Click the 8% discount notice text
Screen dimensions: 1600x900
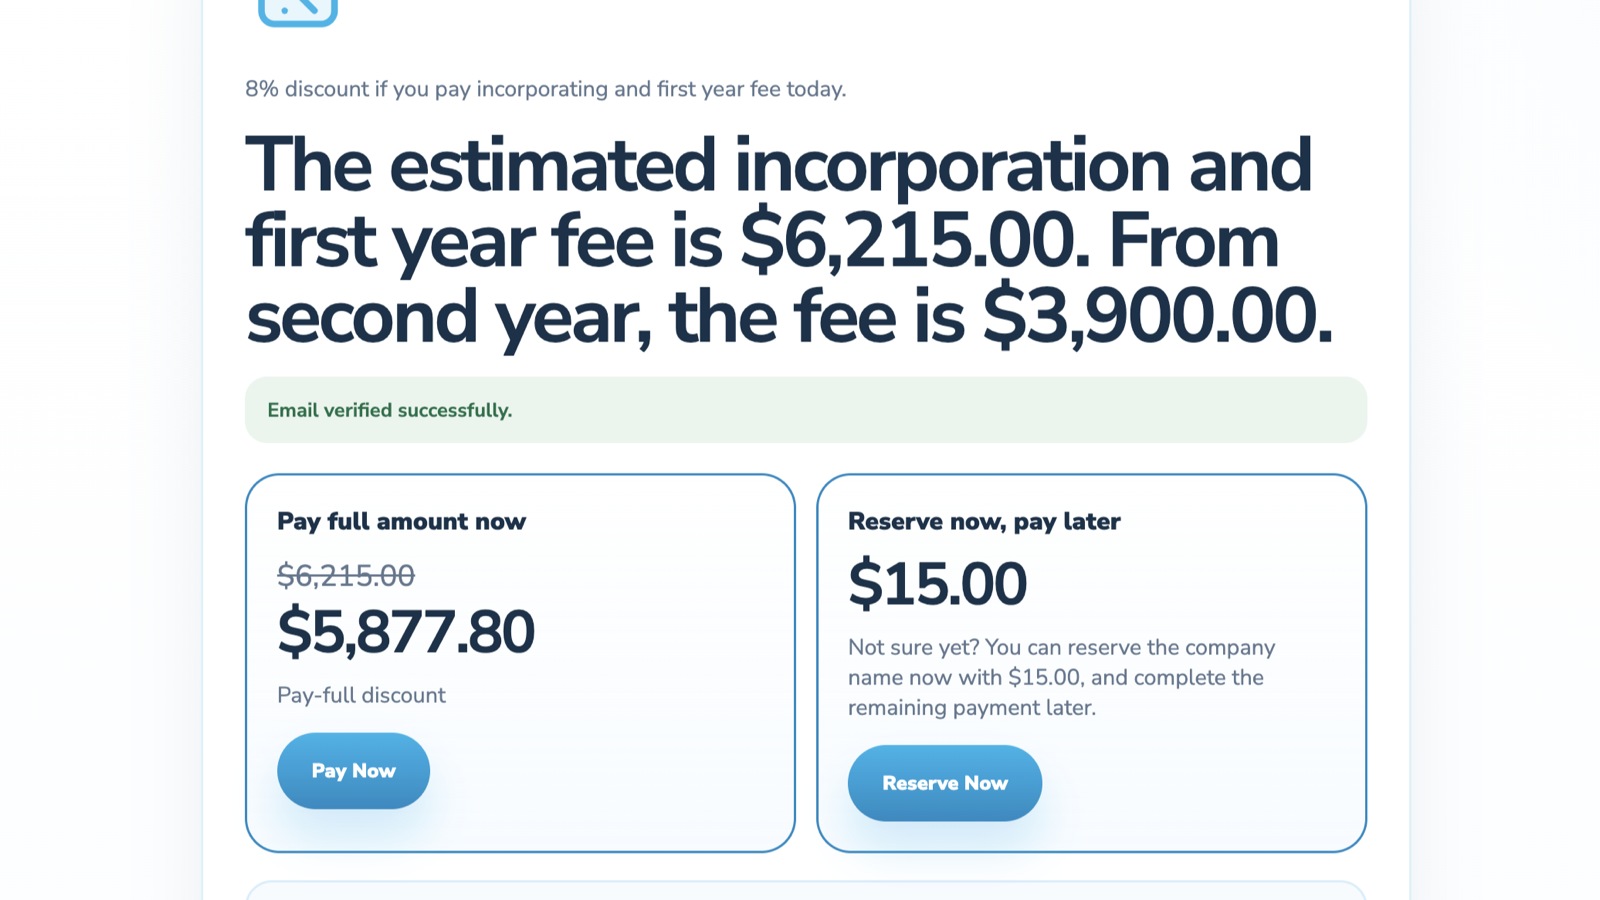coord(545,89)
